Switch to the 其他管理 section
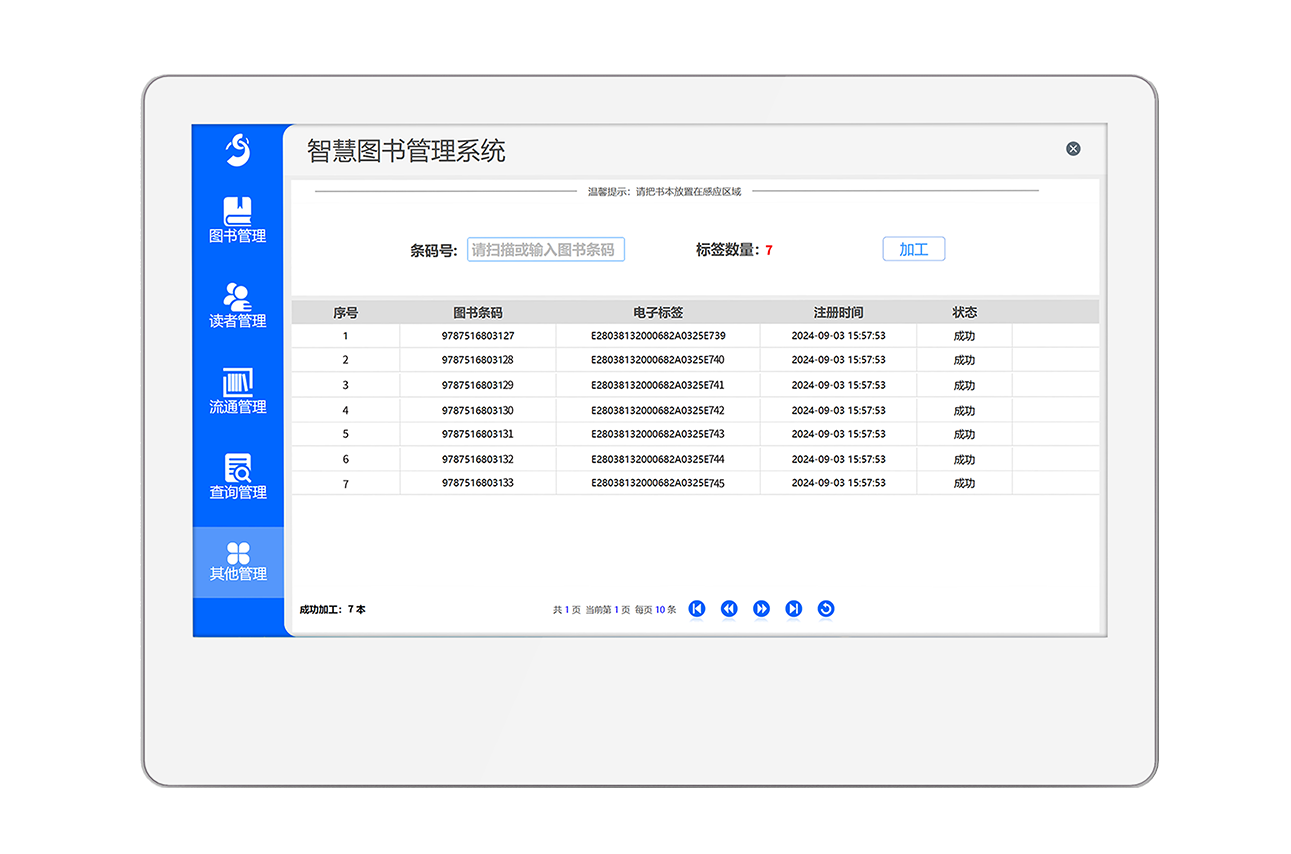 point(237,573)
